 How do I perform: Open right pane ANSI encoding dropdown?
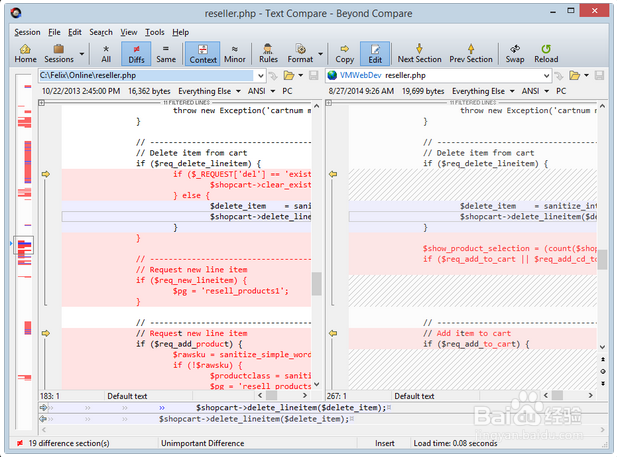coord(535,91)
